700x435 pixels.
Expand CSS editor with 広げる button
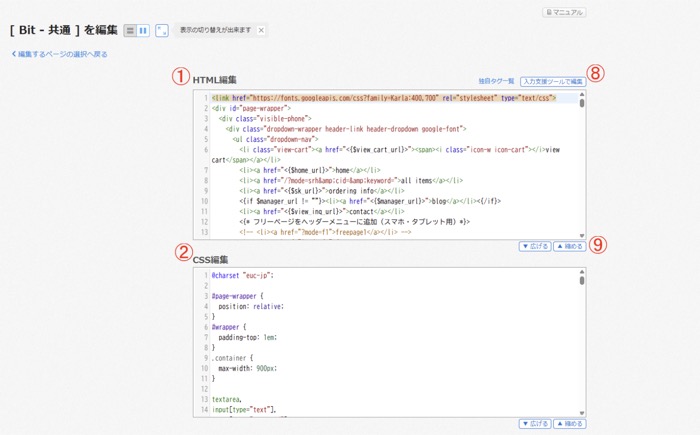[x=535, y=424]
